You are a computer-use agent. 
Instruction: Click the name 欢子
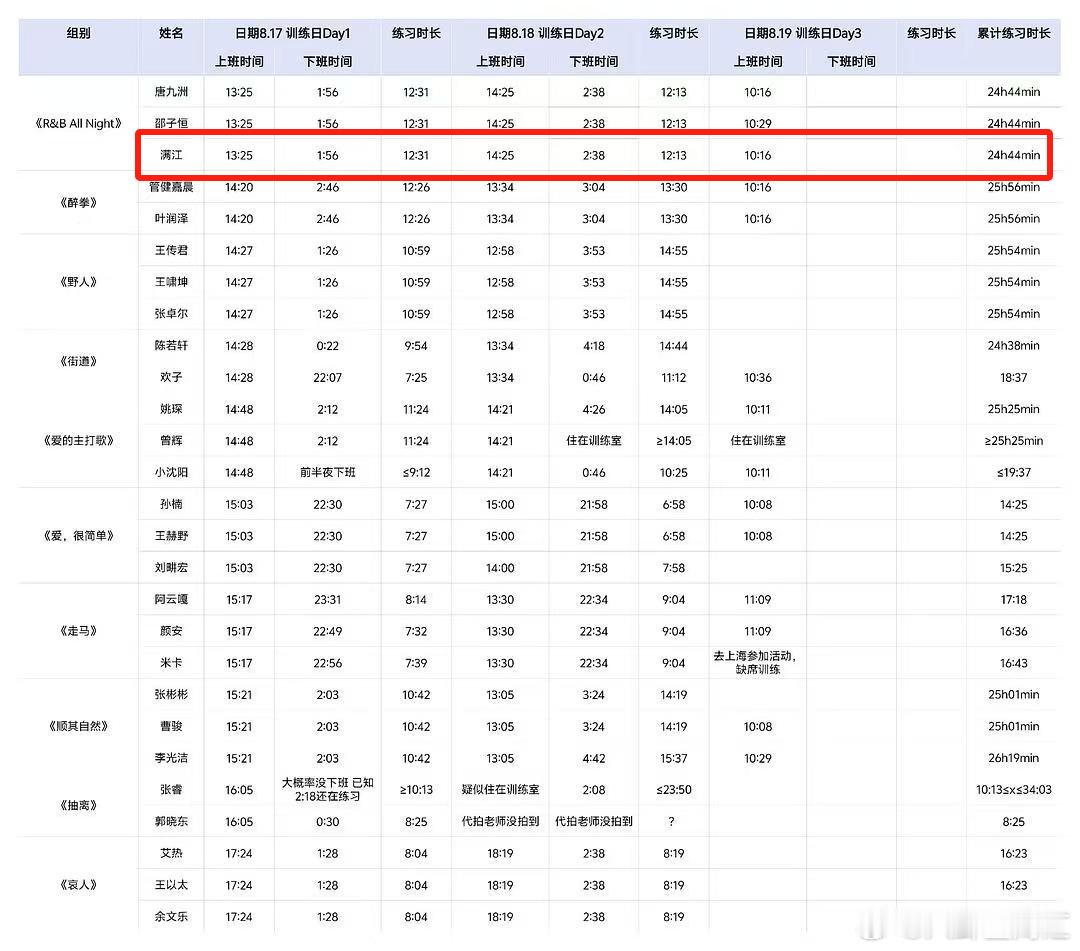[171, 377]
